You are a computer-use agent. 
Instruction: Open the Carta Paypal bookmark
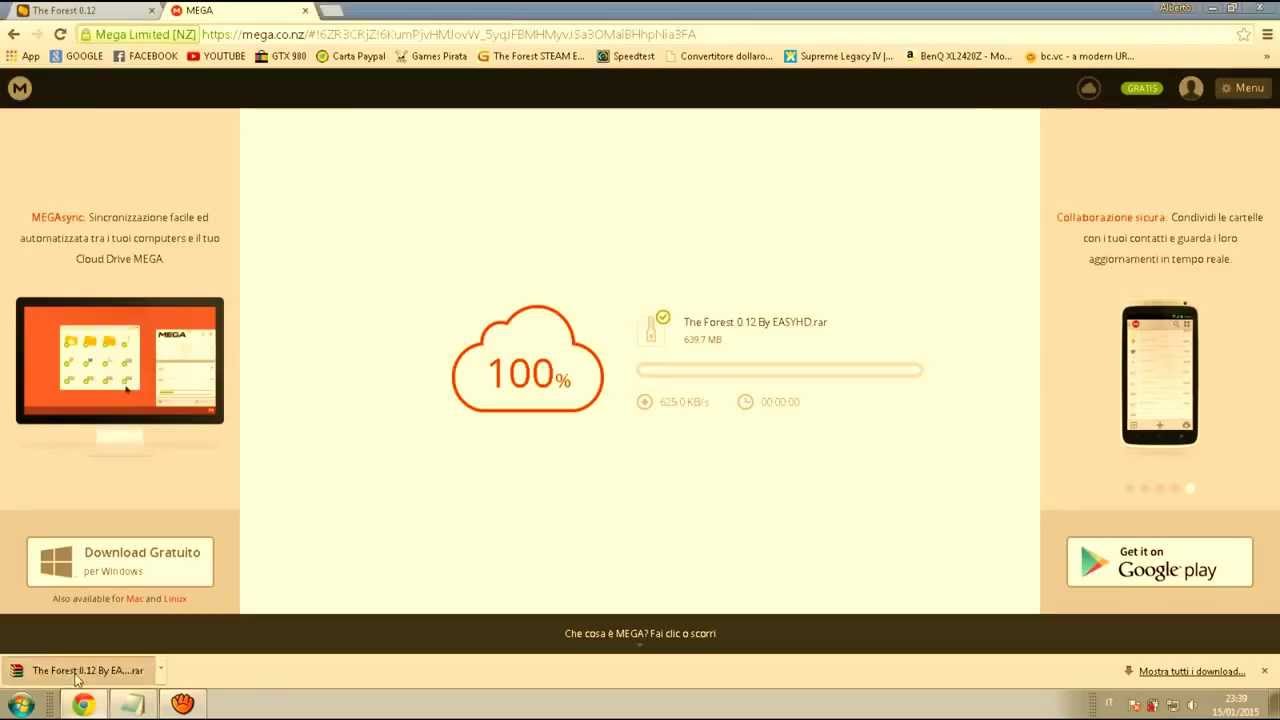350,56
